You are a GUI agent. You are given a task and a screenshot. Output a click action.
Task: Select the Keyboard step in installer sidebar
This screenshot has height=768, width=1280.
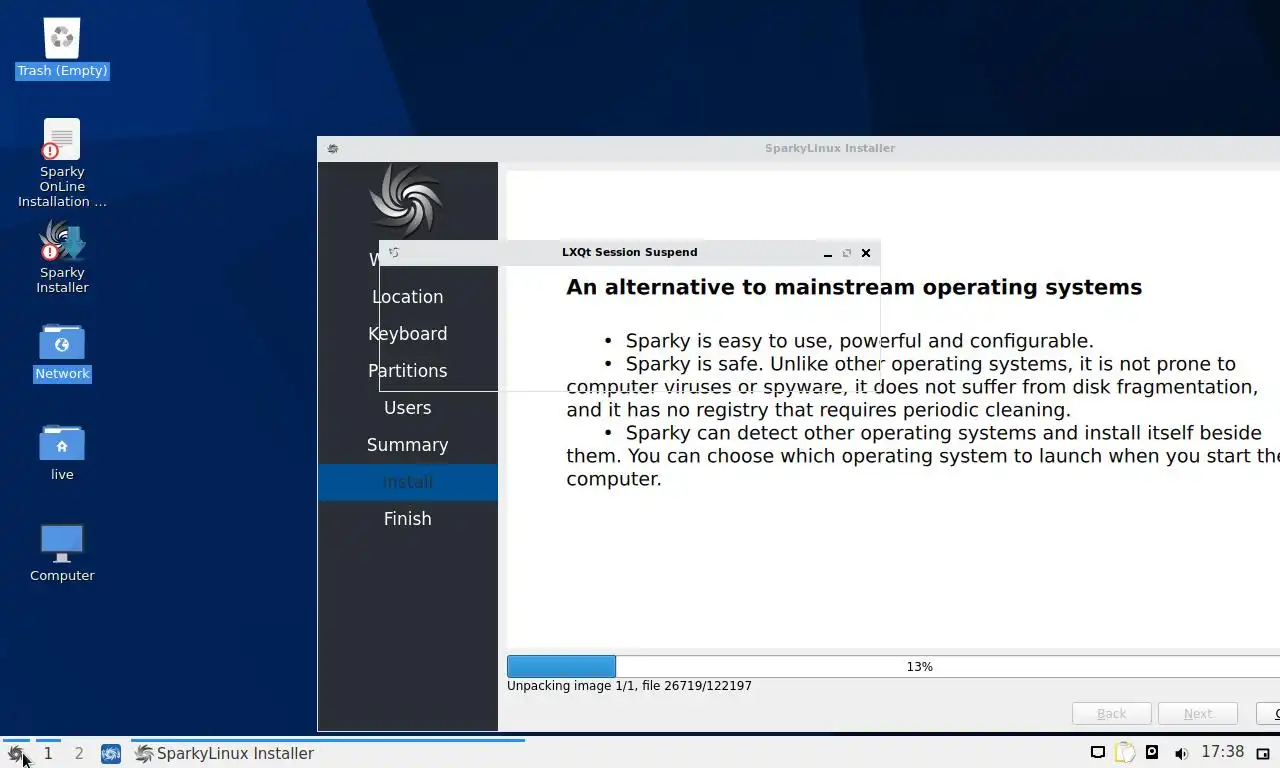click(x=408, y=334)
